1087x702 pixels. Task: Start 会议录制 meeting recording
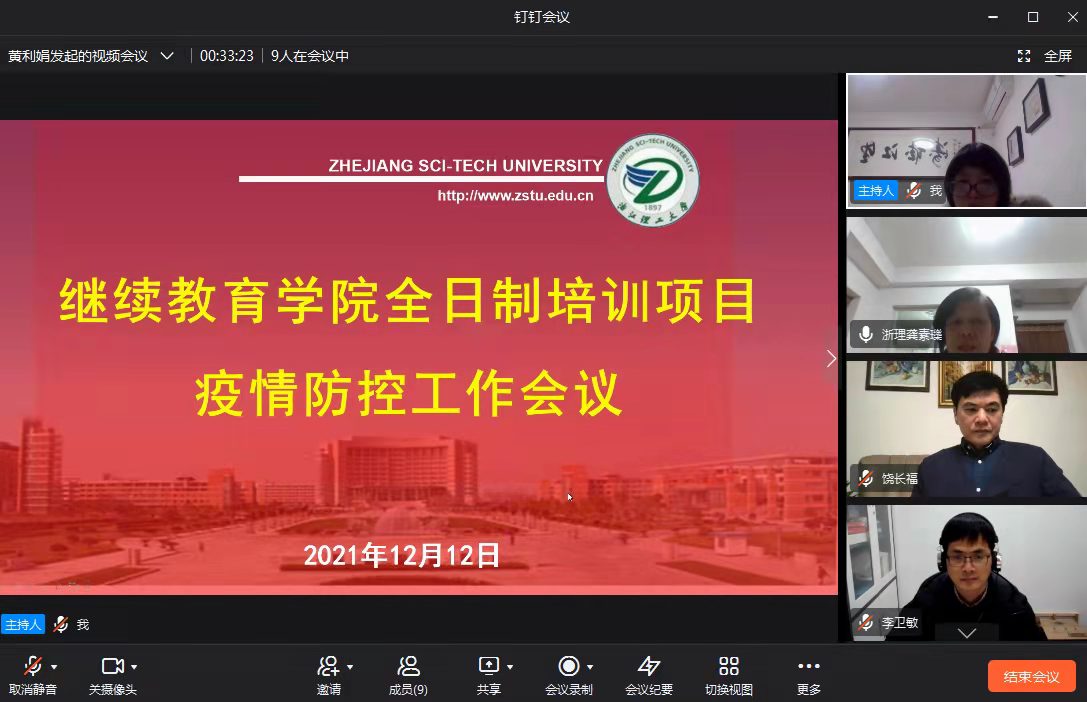click(x=568, y=667)
